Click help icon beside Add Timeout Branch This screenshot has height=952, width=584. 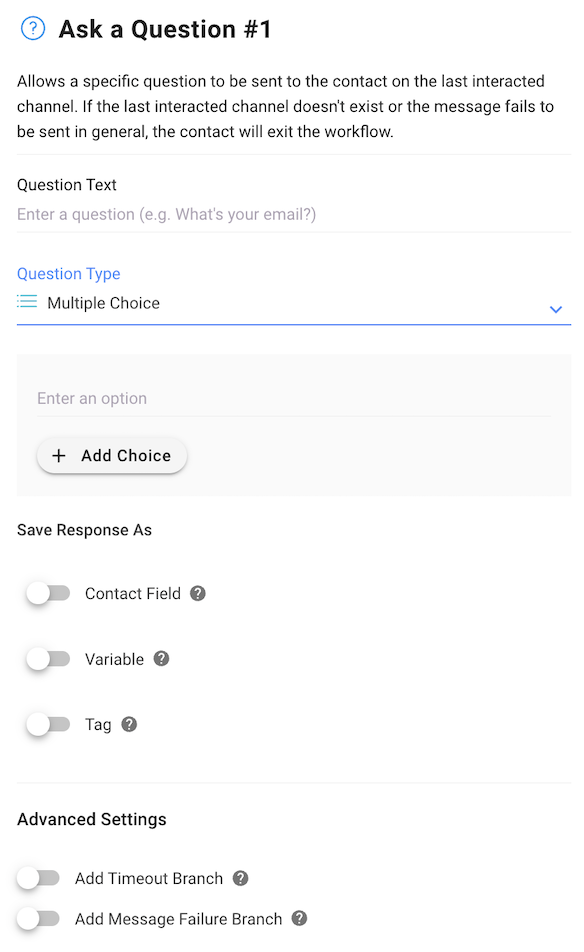pos(240,878)
